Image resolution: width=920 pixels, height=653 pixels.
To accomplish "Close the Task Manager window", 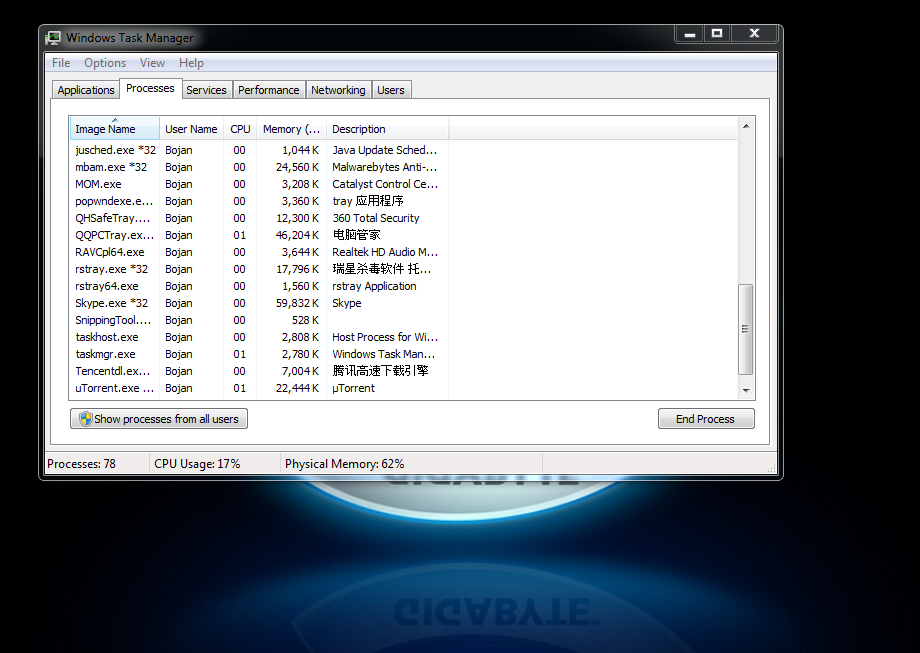I will click(x=755, y=34).
